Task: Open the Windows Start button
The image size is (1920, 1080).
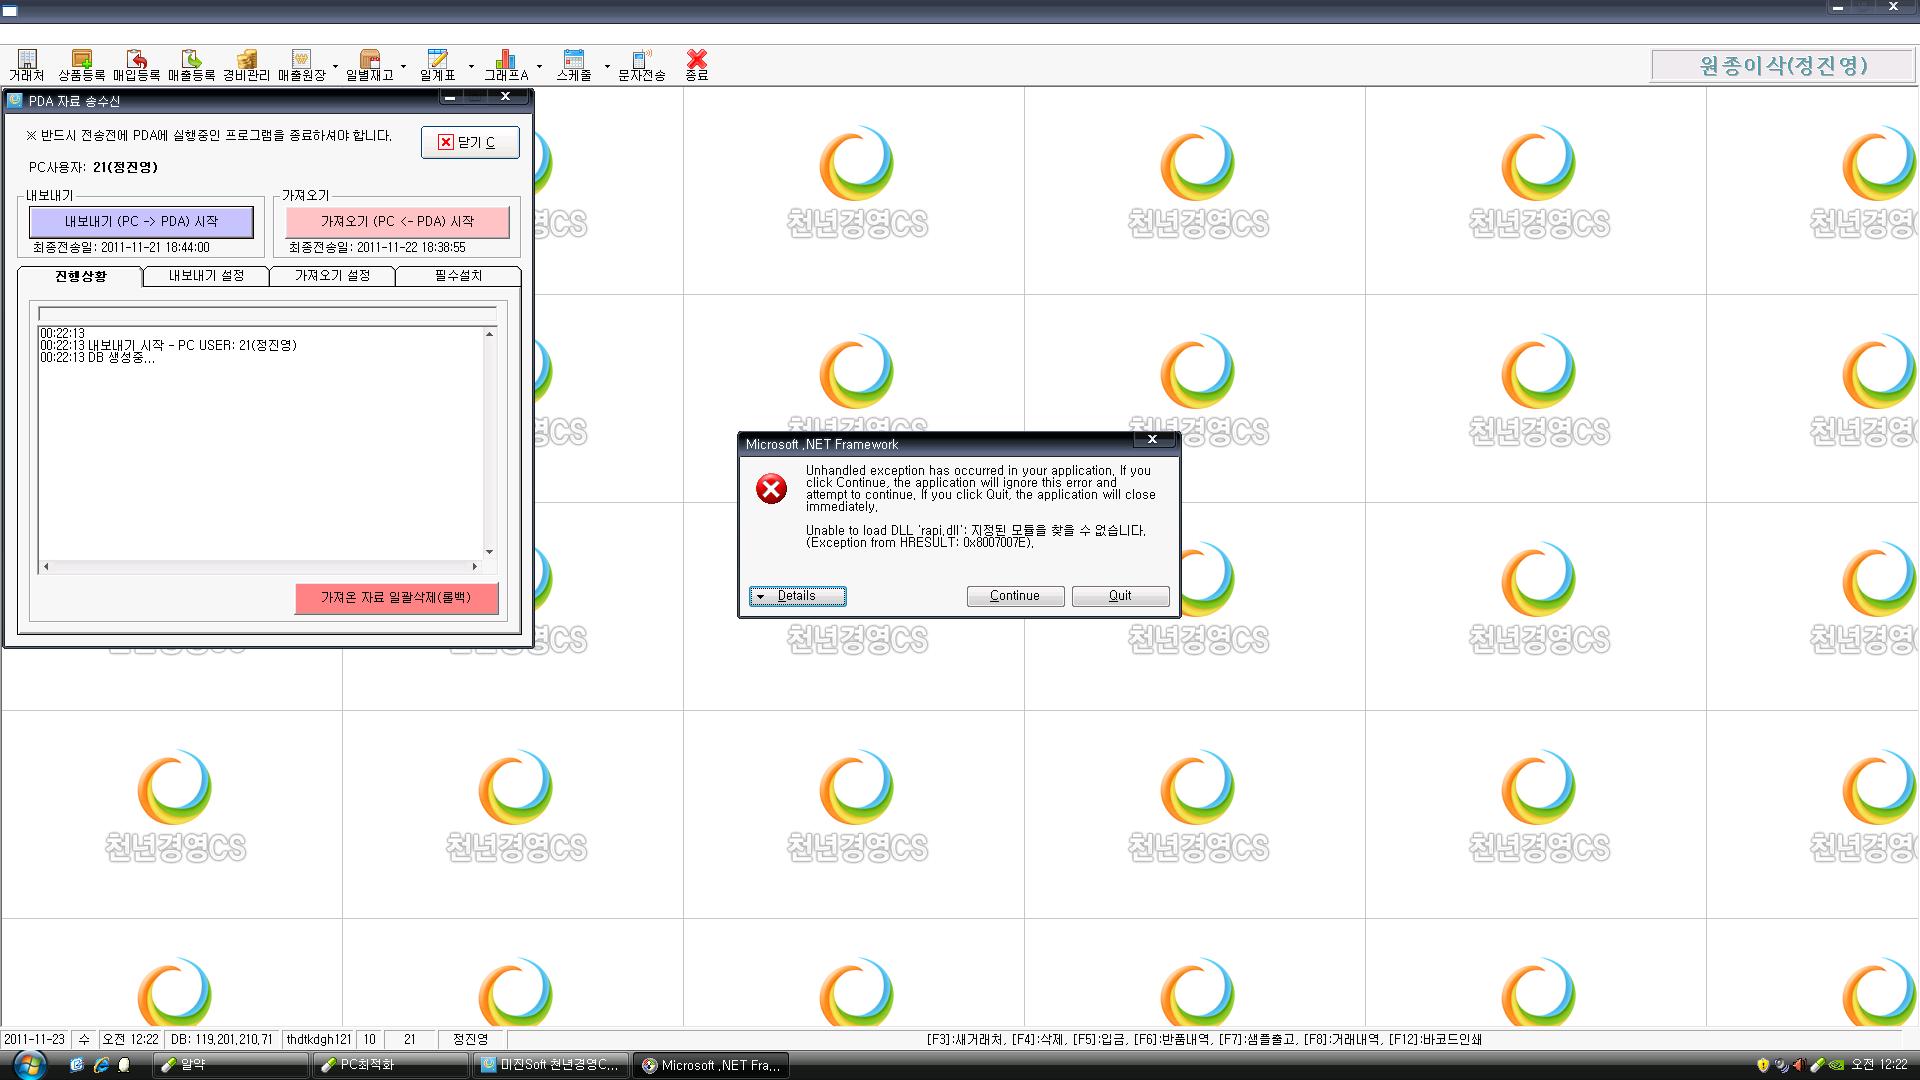Action: pos(29,1065)
